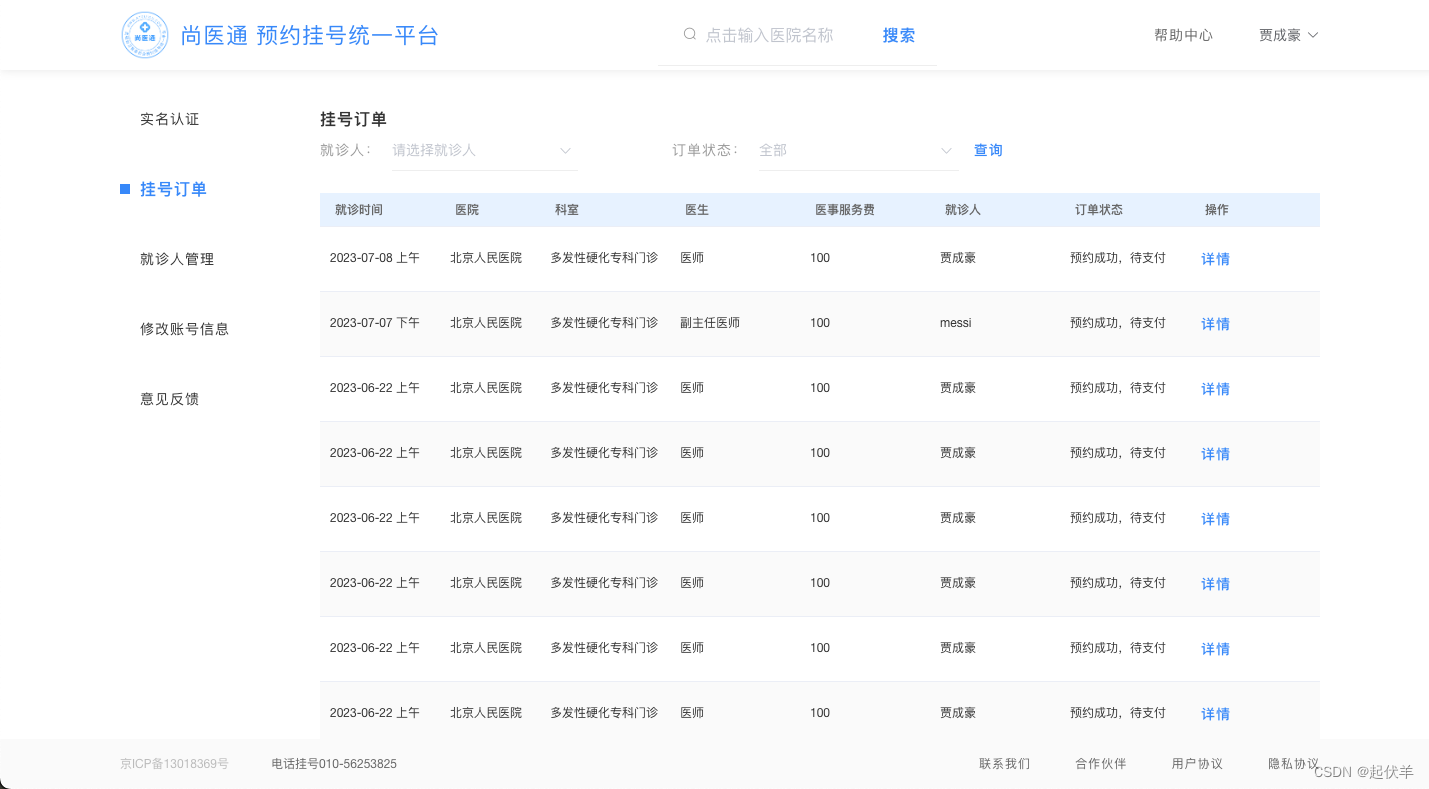Open 就诊人管理 in sidebar
The height and width of the screenshot is (789, 1429).
click(177, 259)
